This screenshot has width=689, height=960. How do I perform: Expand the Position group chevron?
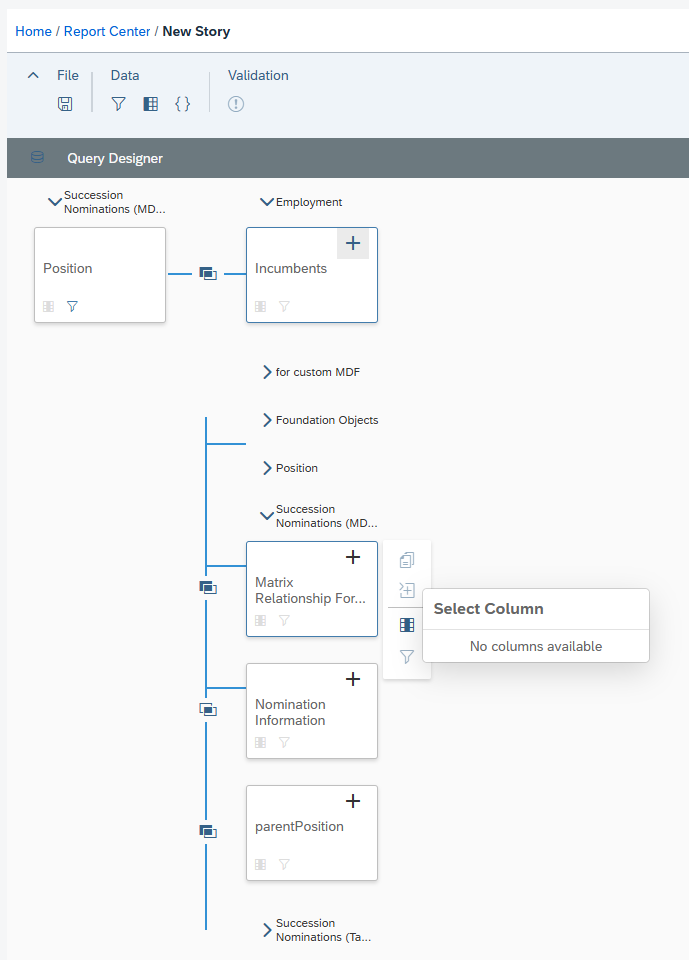coord(267,468)
